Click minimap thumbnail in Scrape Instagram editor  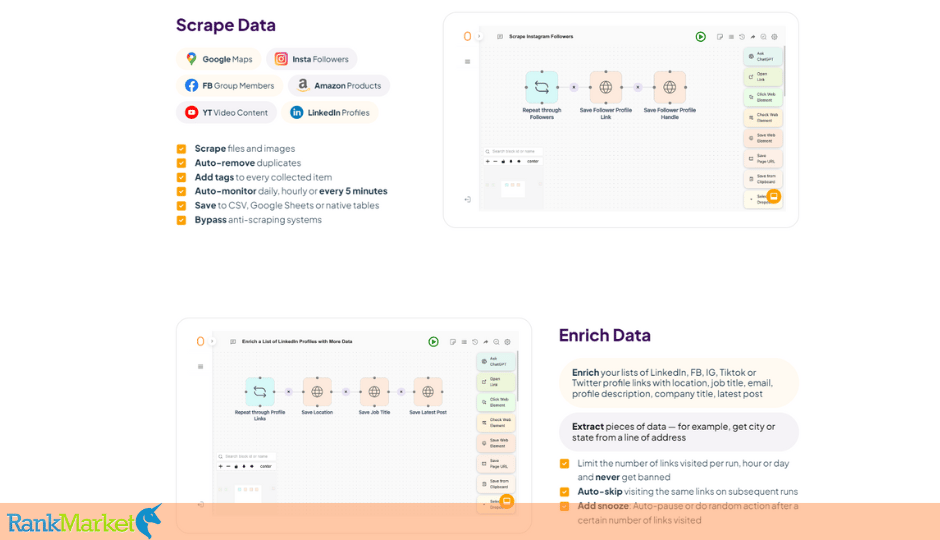coord(513,188)
